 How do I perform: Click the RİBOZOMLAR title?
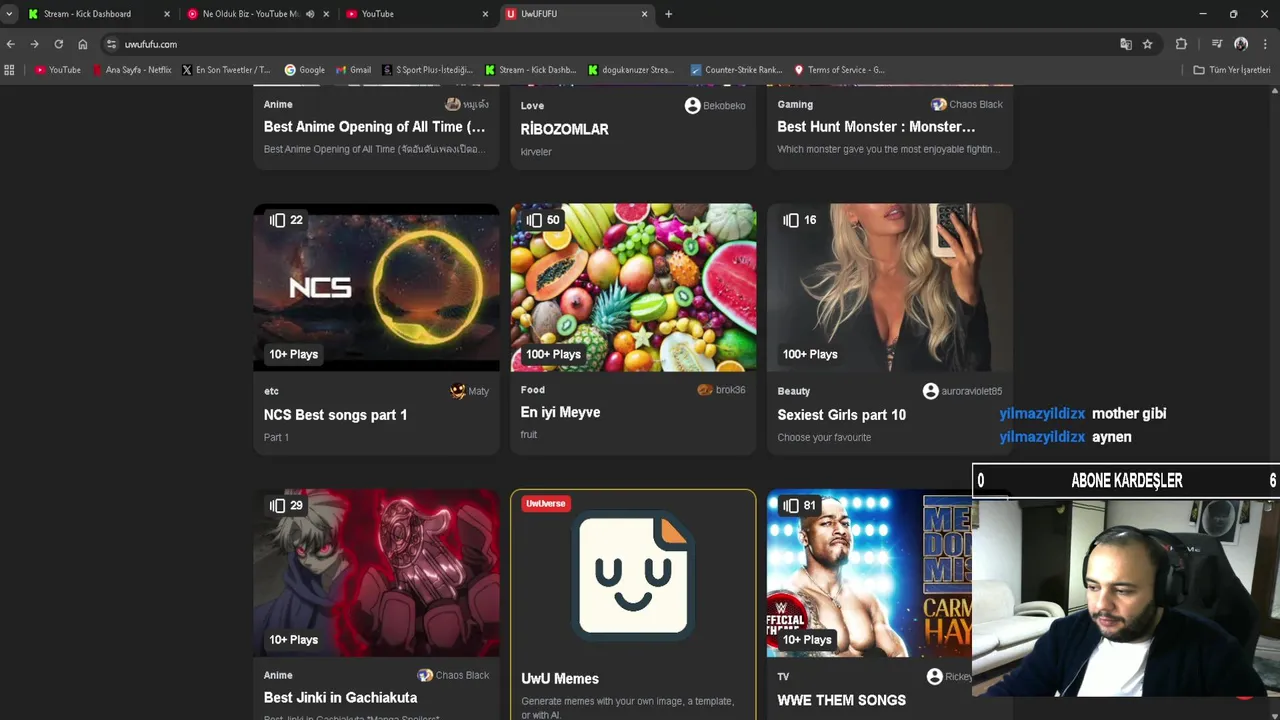click(x=564, y=129)
